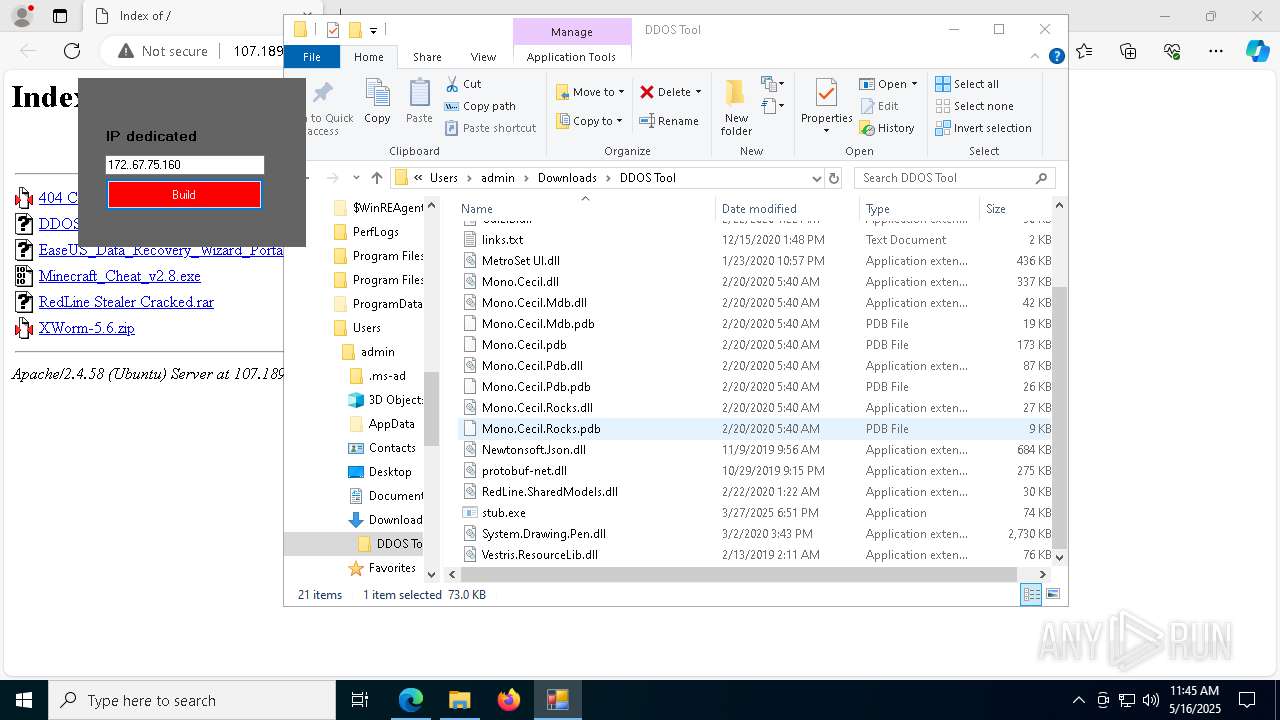The image size is (1280, 720).
Task: Open Quick Access Toolbar customize dropdown
Action: (373, 30)
